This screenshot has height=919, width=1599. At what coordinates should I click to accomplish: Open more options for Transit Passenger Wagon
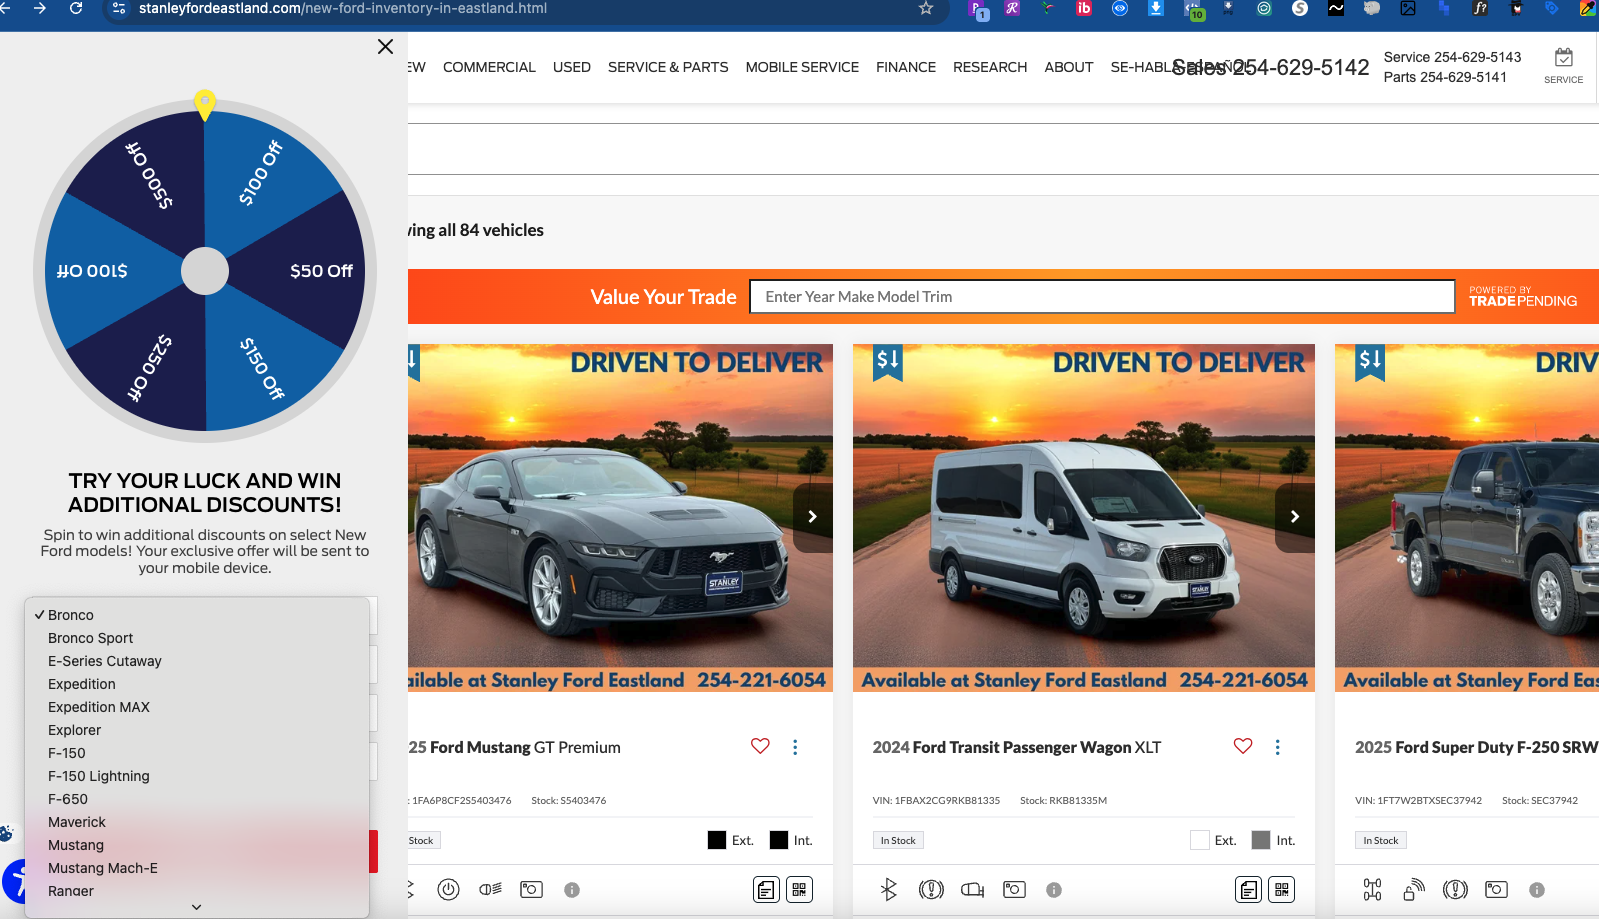pyautogui.click(x=1277, y=747)
